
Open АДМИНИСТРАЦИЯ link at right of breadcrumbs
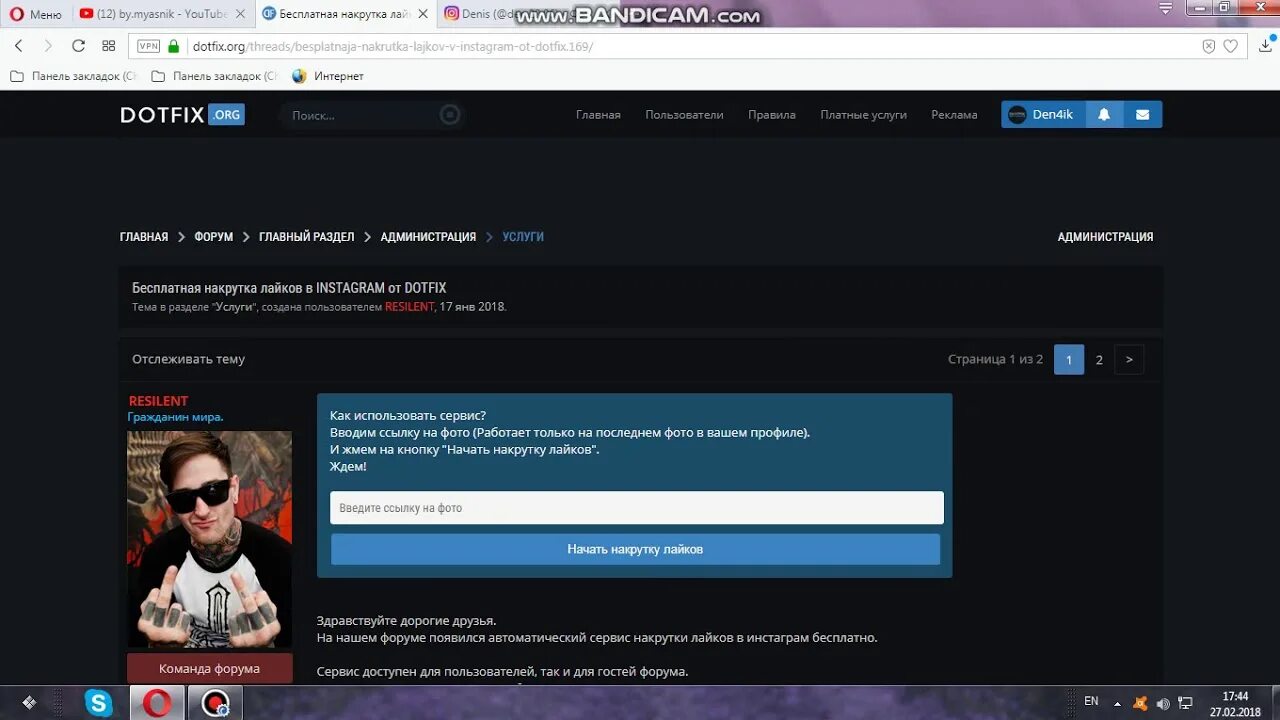(1105, 237)
